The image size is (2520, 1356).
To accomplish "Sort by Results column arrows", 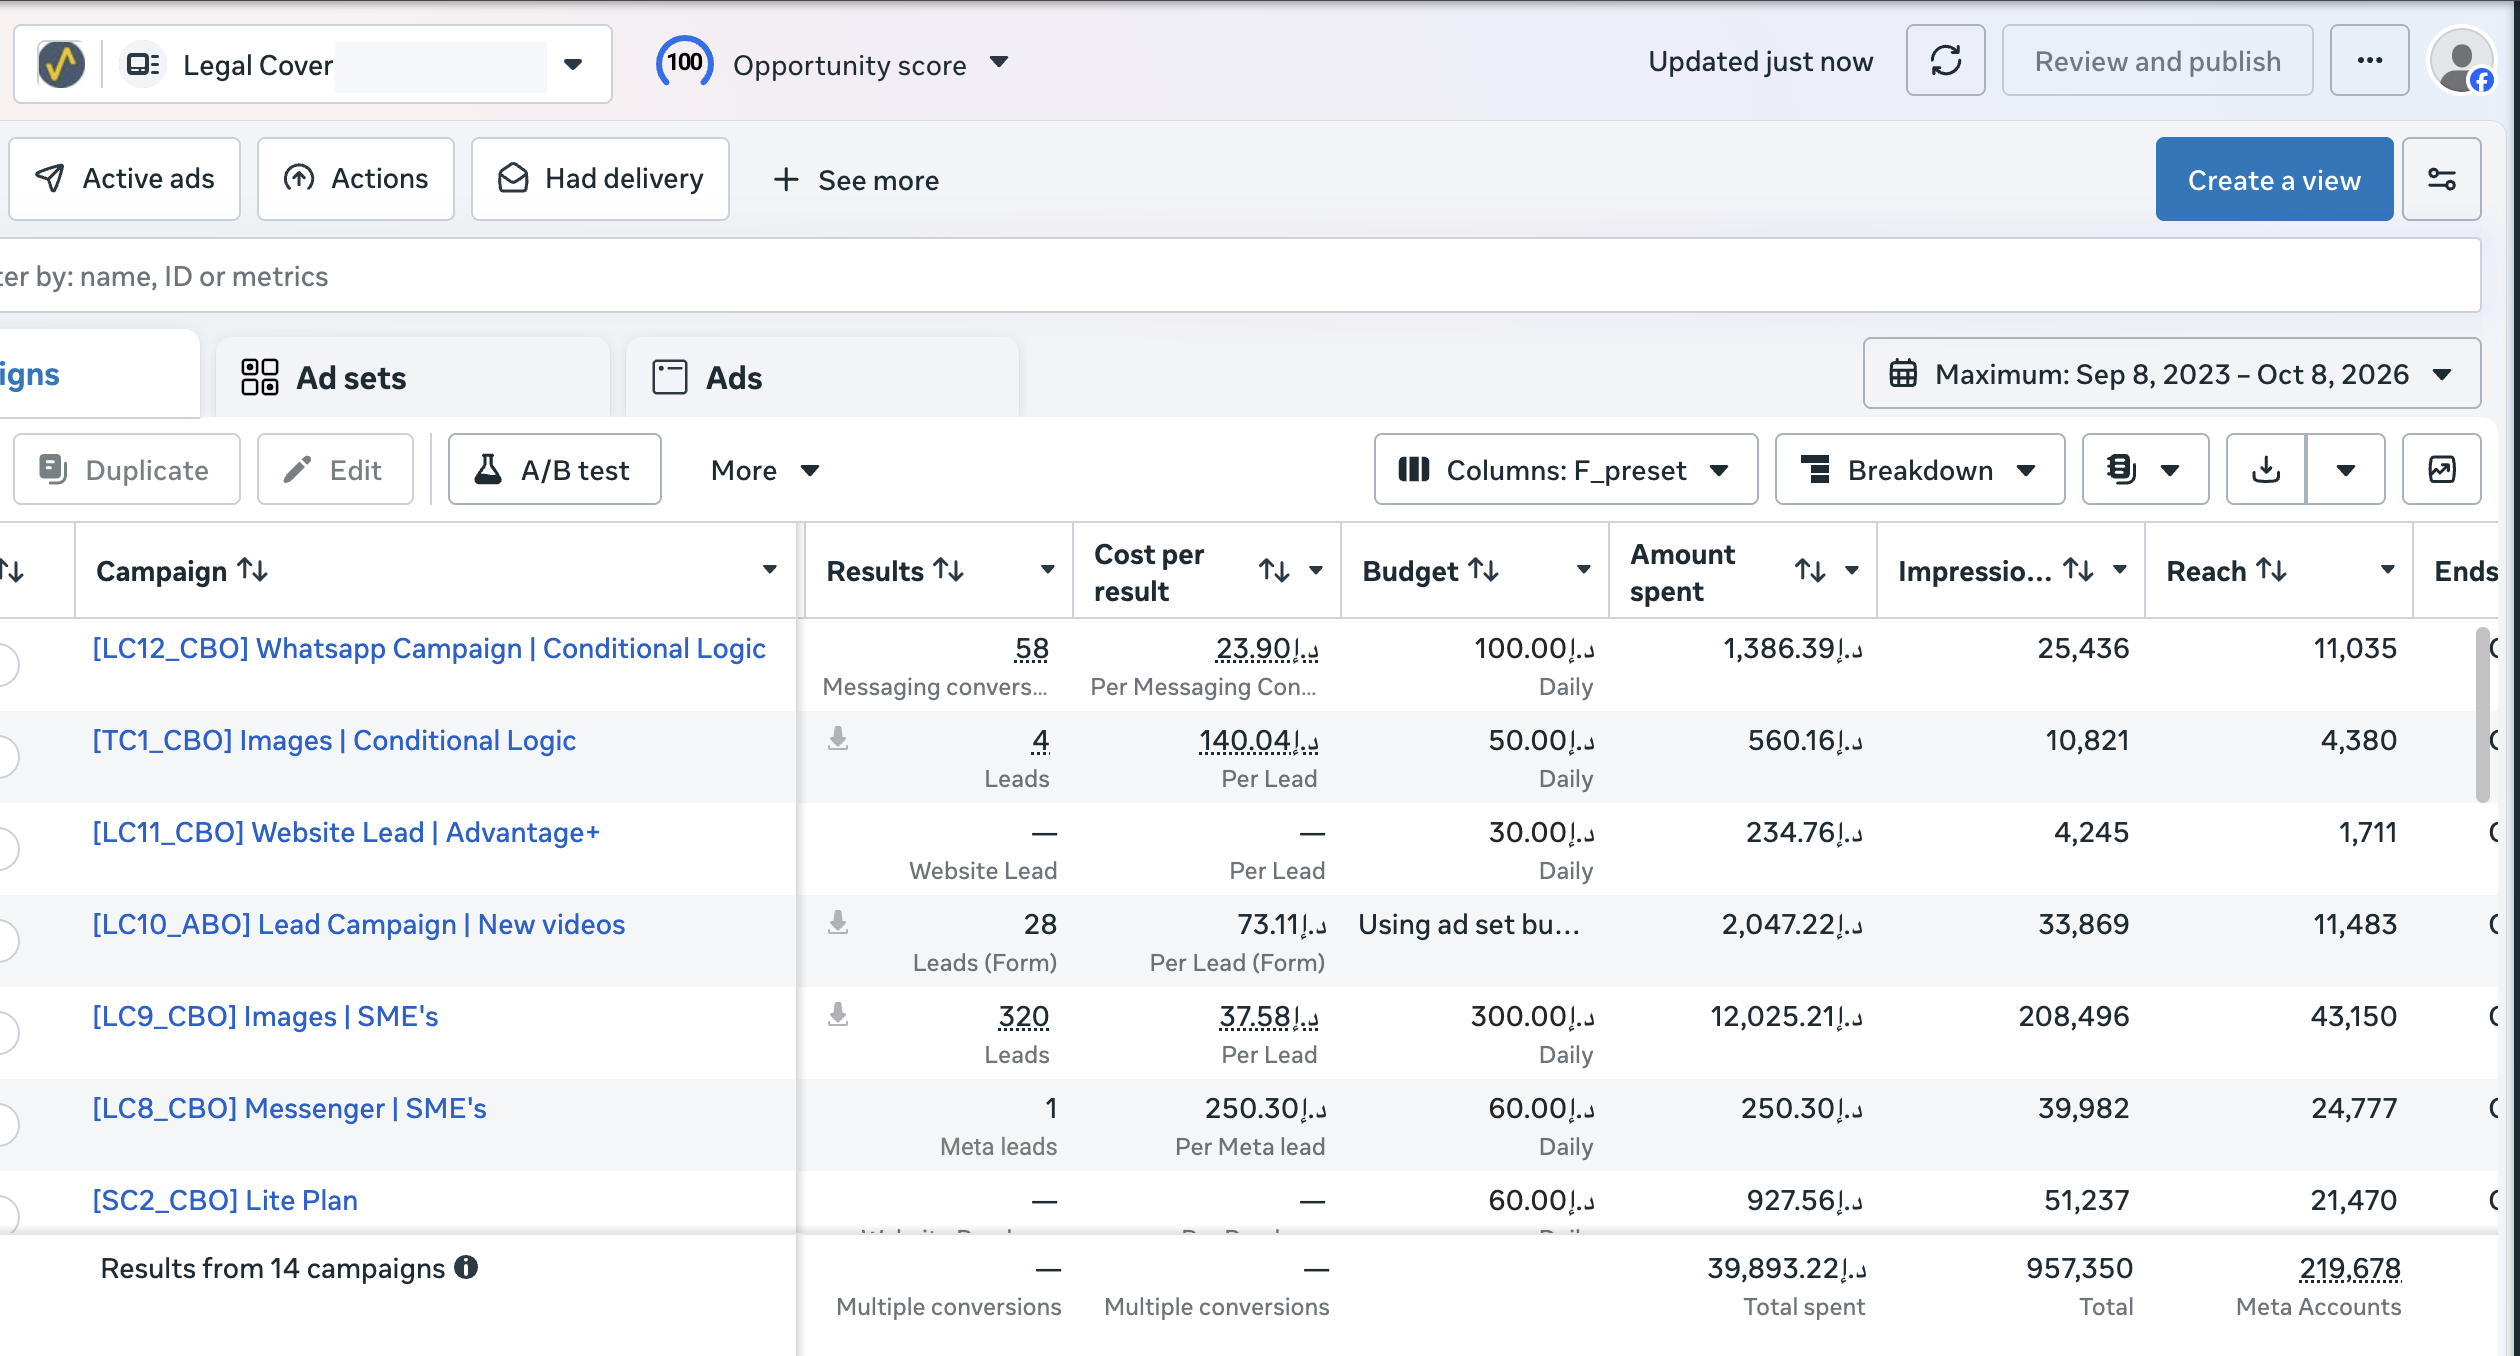I will (x=948, y=570).
